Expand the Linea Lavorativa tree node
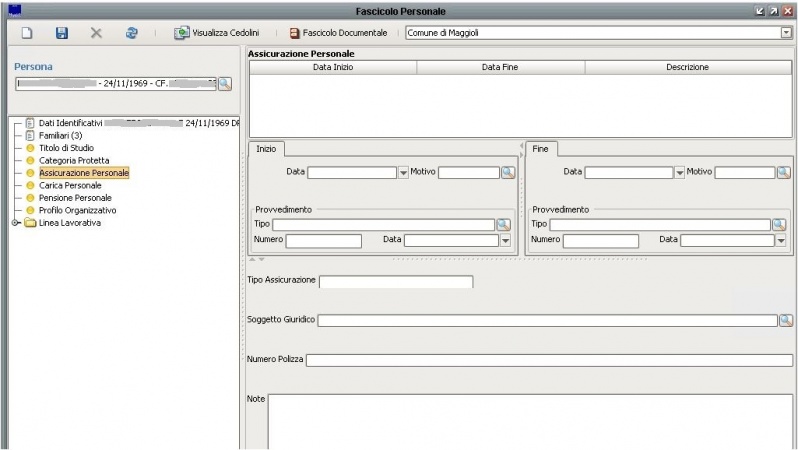The image size is (798, 450). coord(15,223)
